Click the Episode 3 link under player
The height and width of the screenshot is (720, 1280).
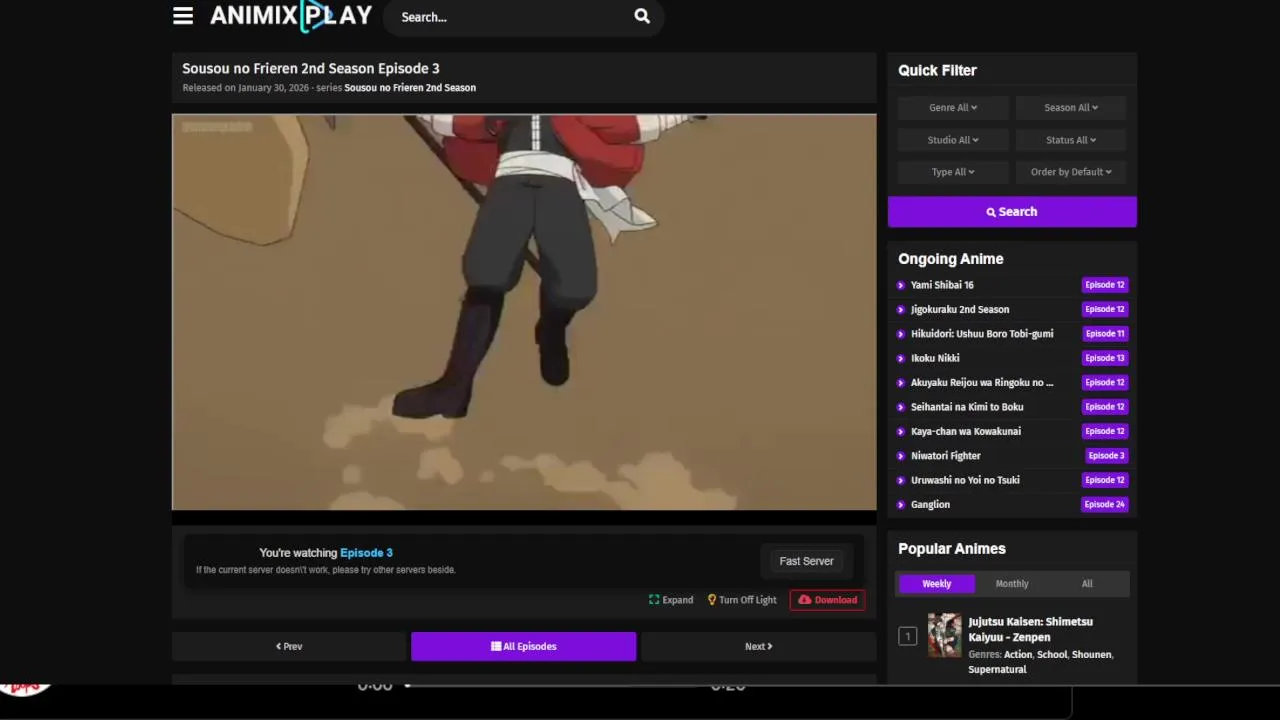coord(366,553)
